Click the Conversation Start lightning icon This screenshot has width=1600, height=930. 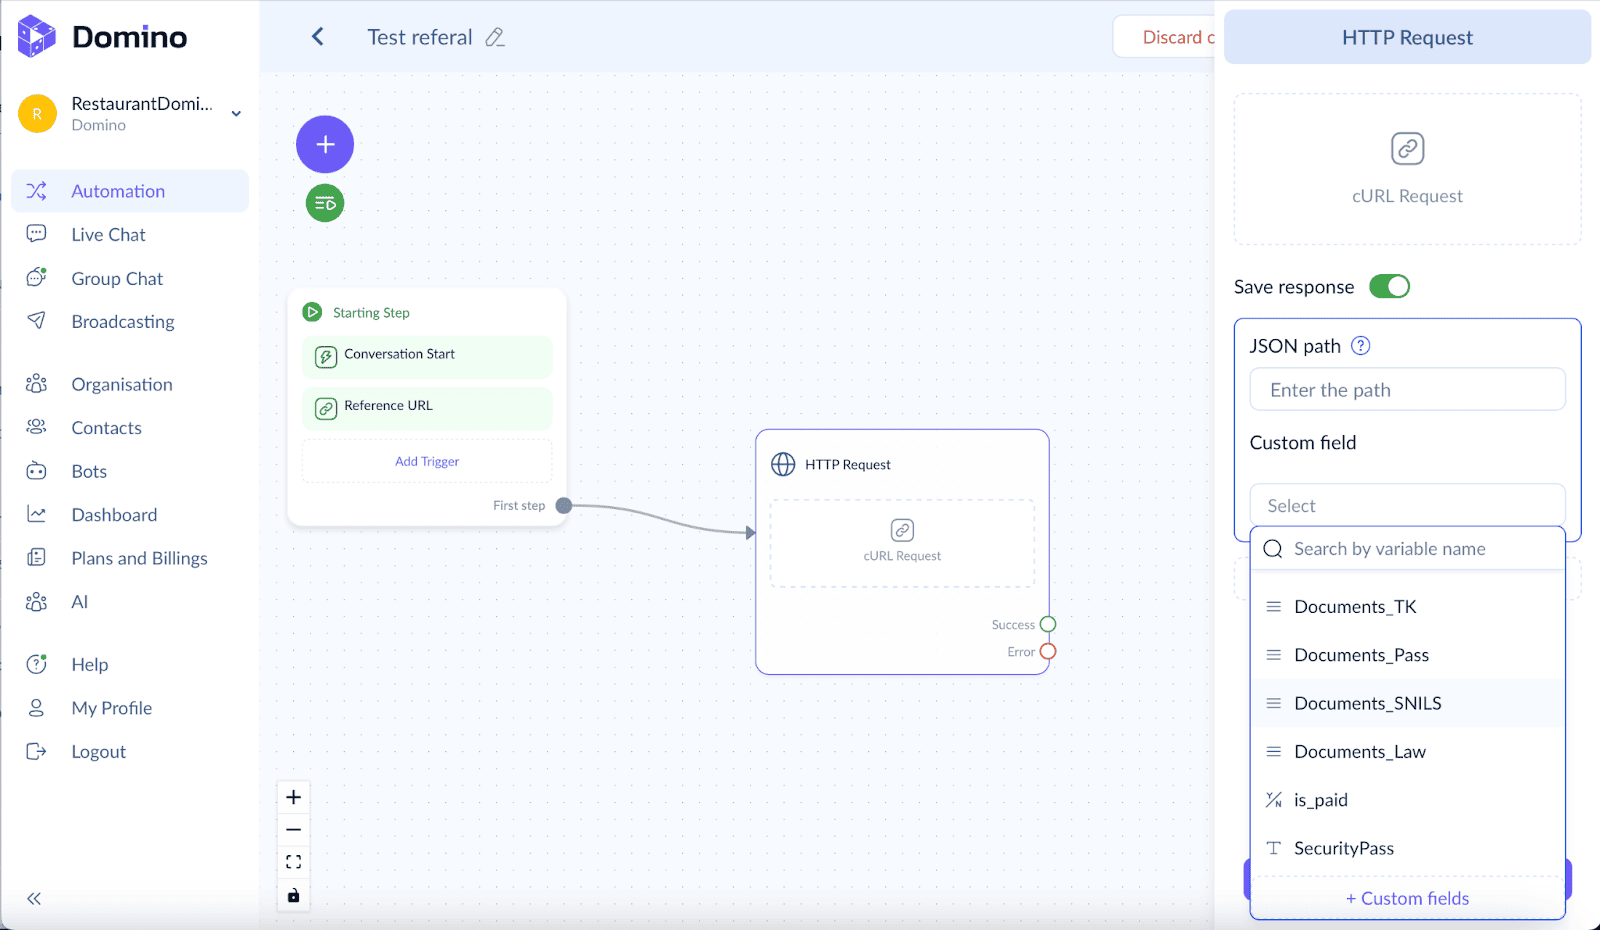(326, 357)
